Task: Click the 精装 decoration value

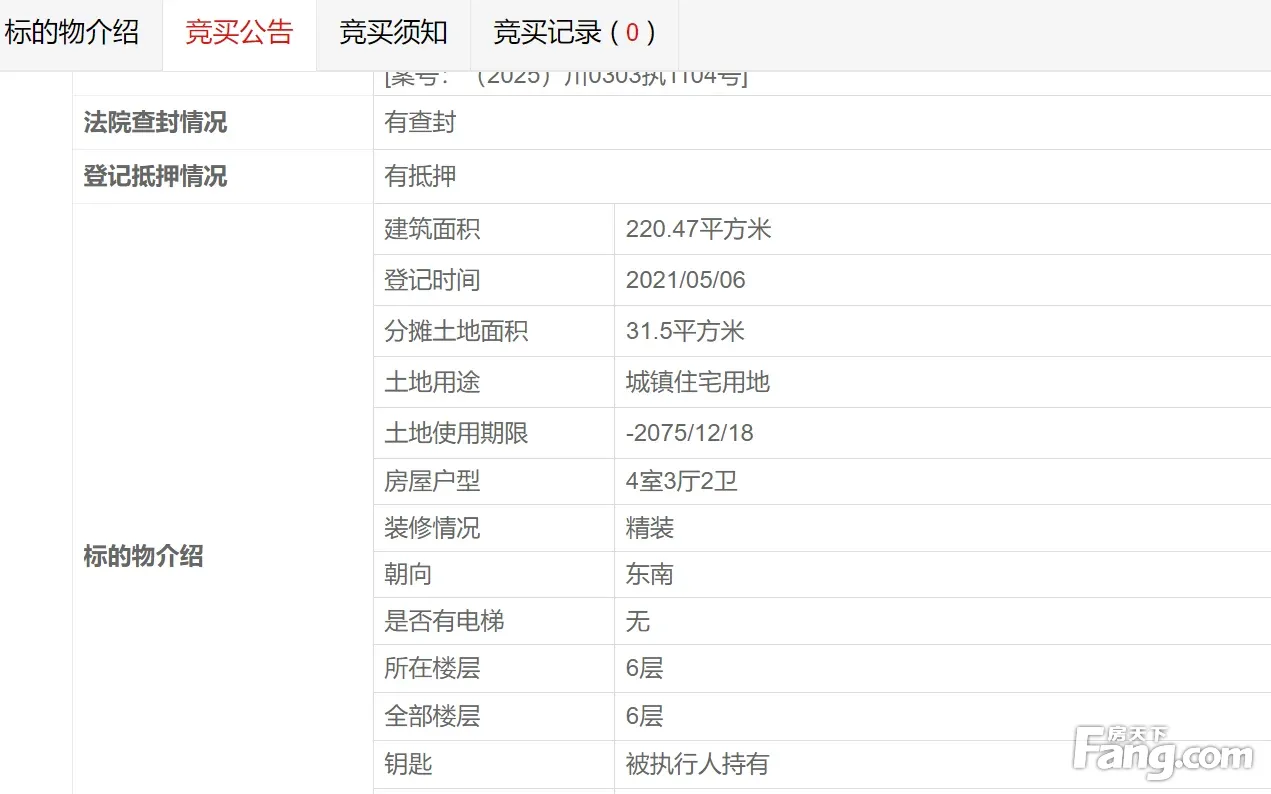Action: 650,528
